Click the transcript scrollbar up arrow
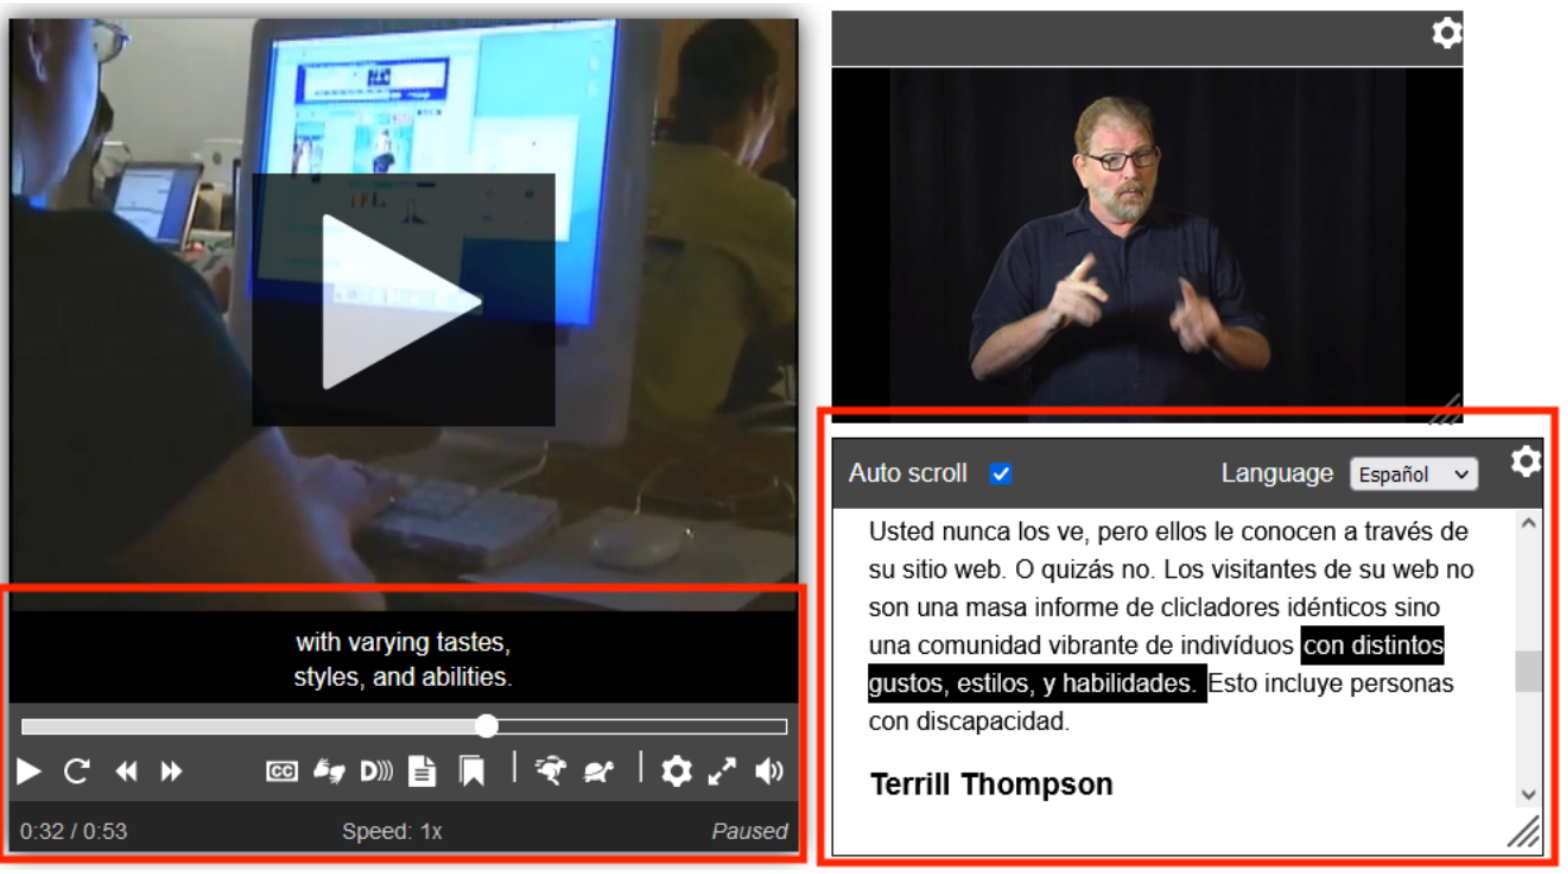Image resolution: width=1568 pixels, height=874 pixels. point(1528,523)
